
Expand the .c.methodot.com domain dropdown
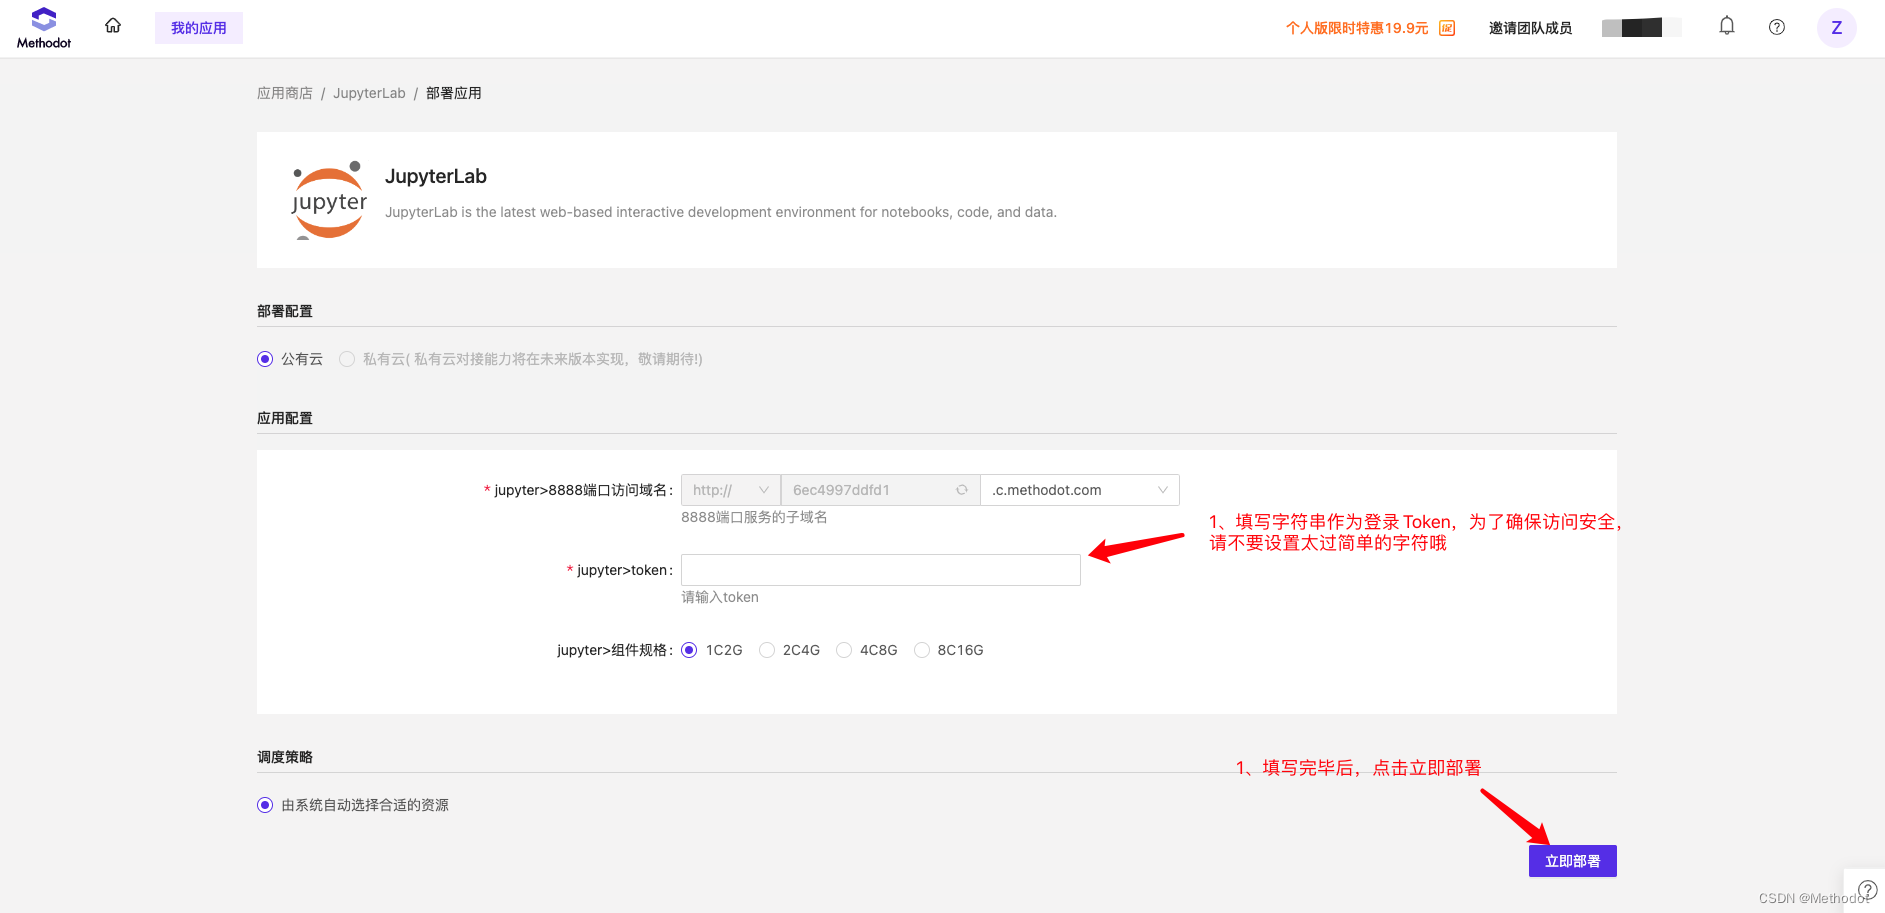1080,490
